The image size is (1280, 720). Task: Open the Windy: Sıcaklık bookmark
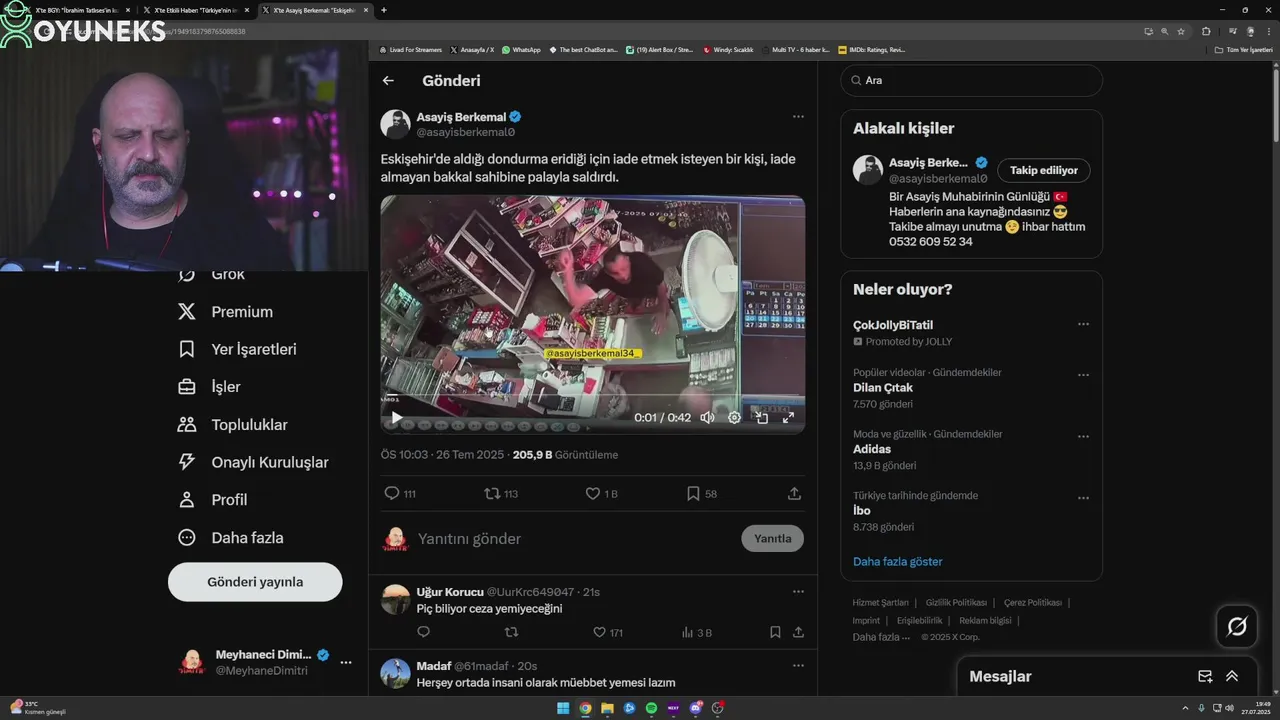[728, 49]
